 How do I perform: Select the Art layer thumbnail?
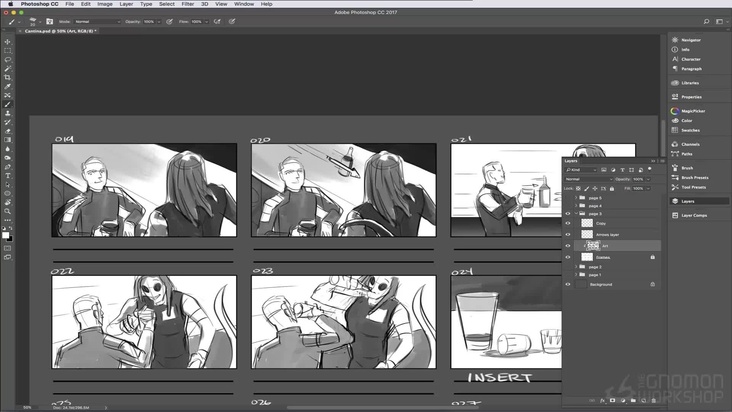tap(592, 245)
